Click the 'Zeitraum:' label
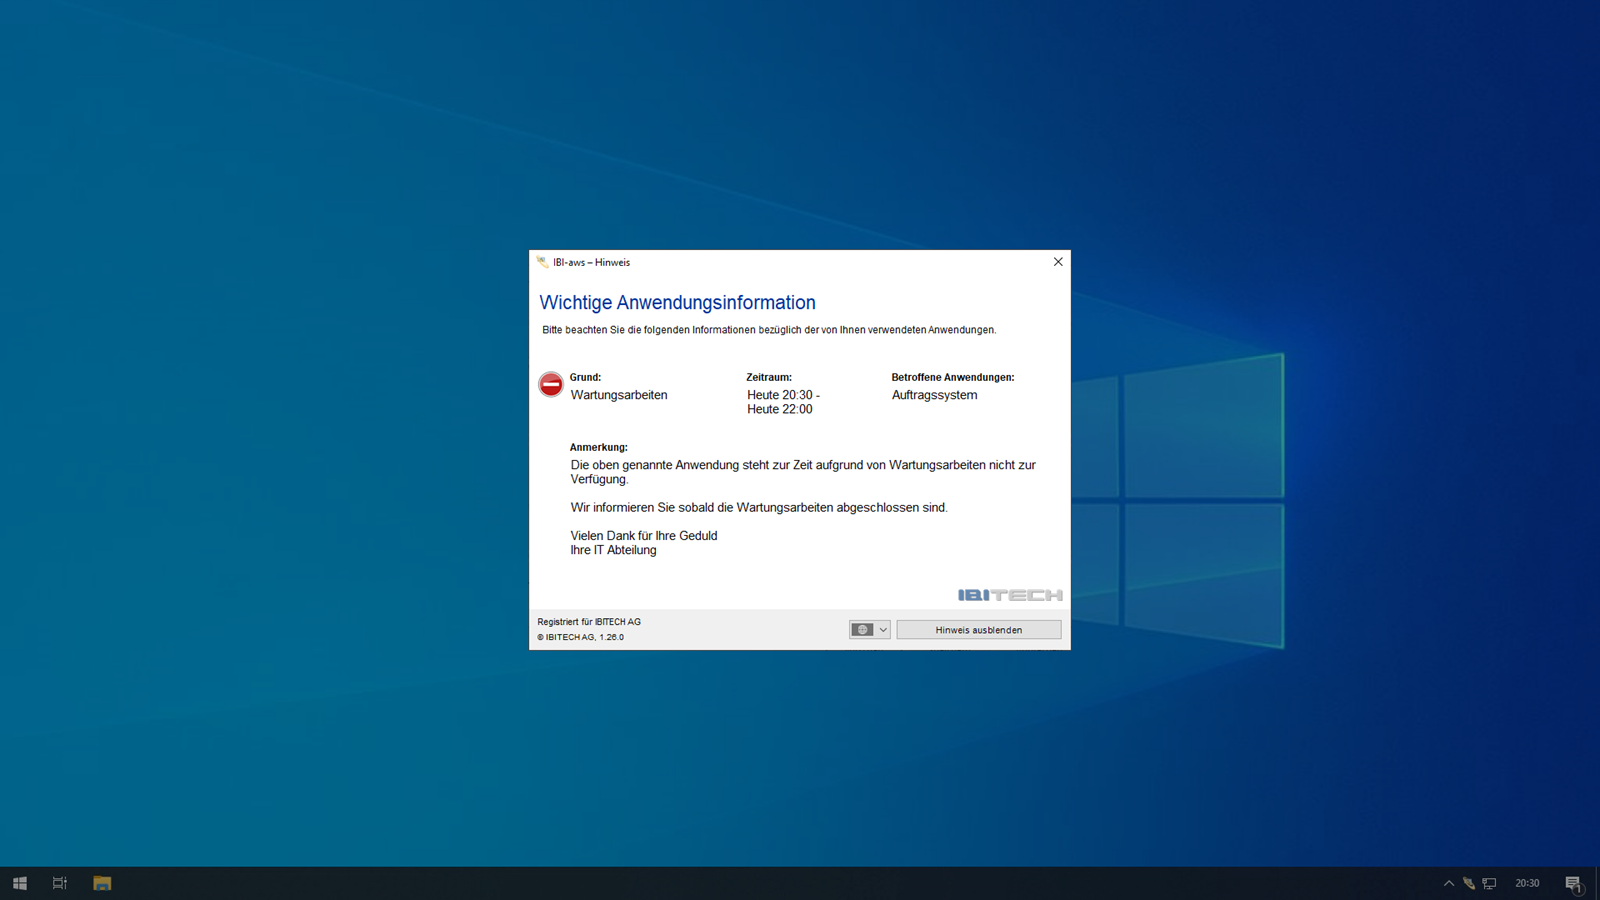 click(769, 377)
